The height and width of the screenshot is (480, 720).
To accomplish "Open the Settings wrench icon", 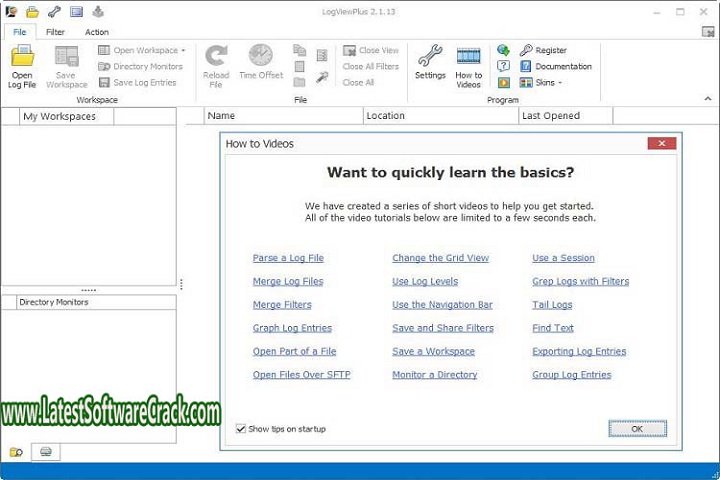I will click(430, 58).
